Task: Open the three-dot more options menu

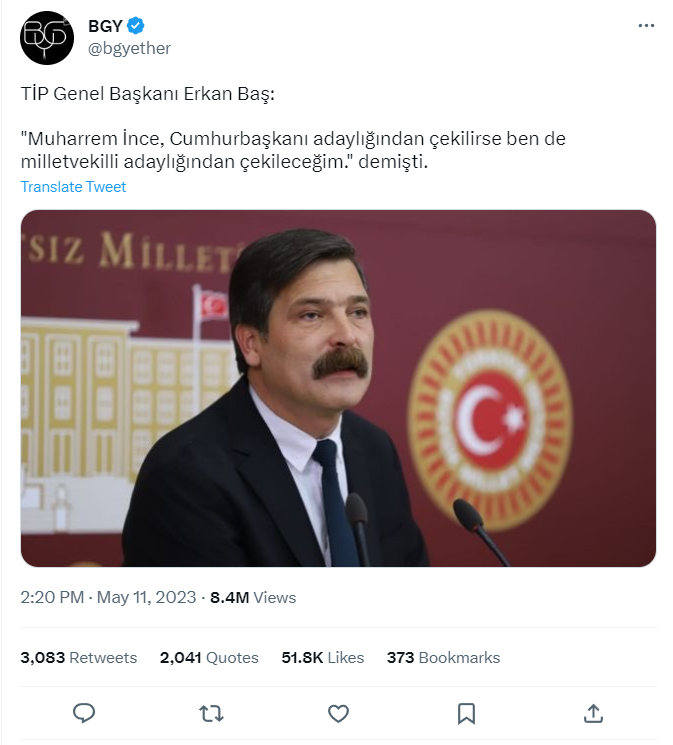Action: click(646, 26)
